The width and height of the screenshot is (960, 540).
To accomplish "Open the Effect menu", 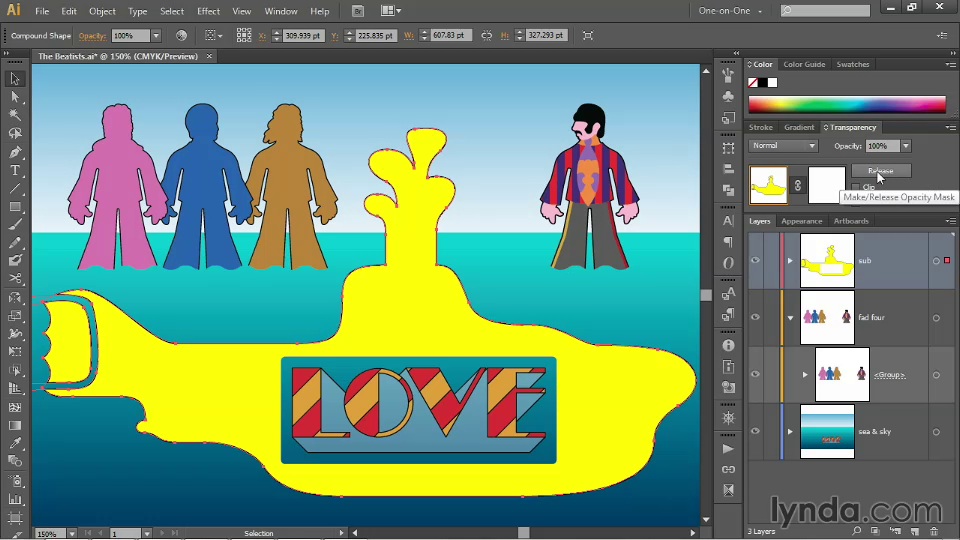I will pos(208,11).
